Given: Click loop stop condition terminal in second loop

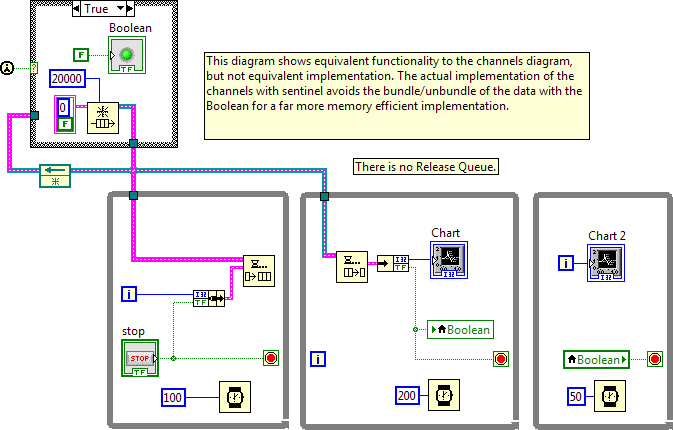Looking at the screenshot, I should tap(501, 359).
